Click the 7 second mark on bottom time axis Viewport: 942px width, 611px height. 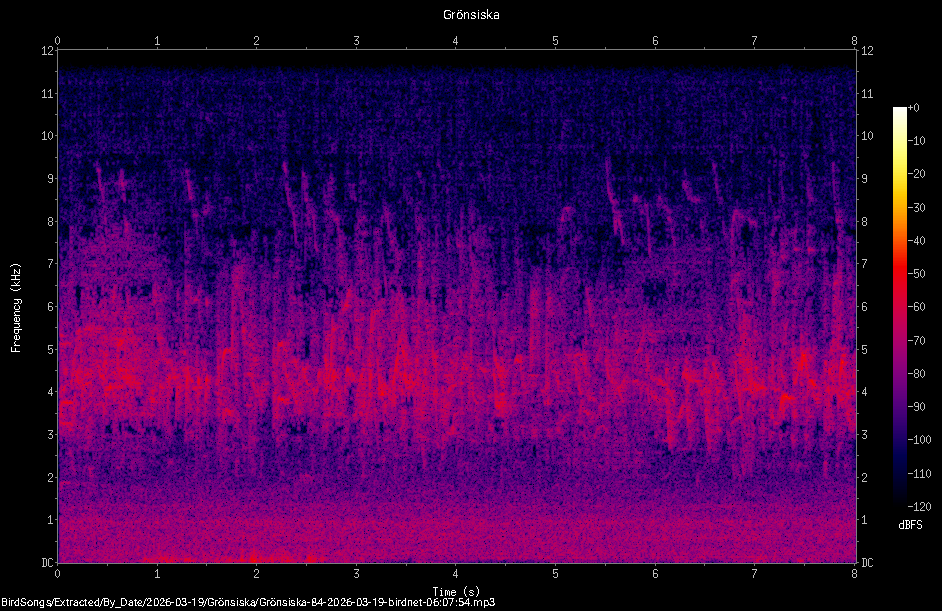[755, 574]
